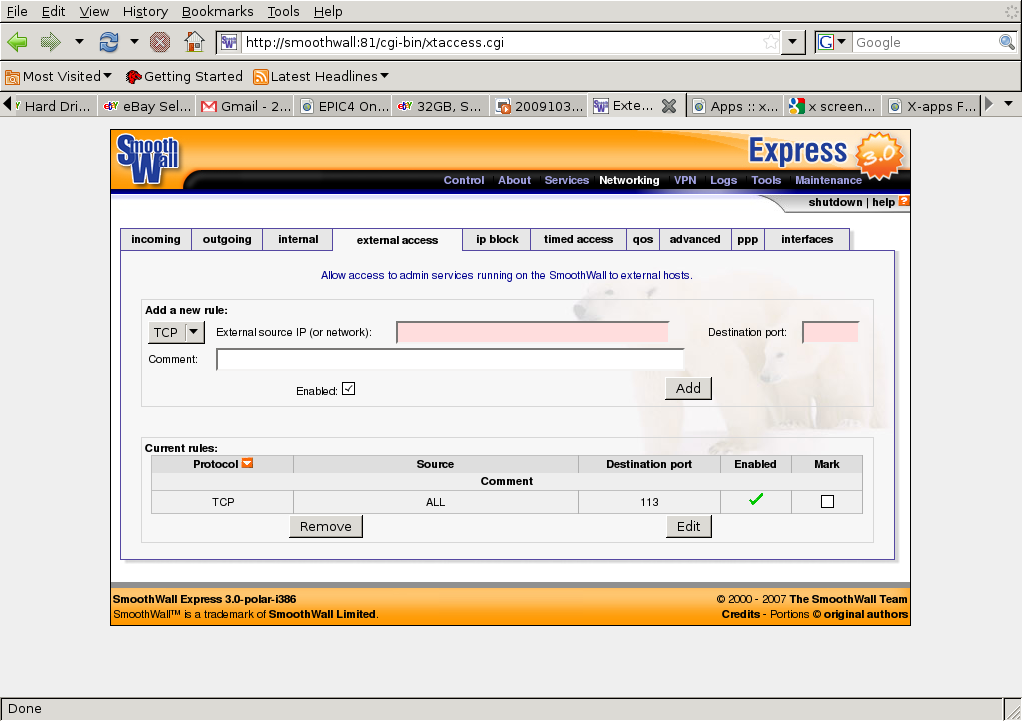Open the TCP protocol dropdown
This screenshot has width=1022, height=721.
click(176, 332)
